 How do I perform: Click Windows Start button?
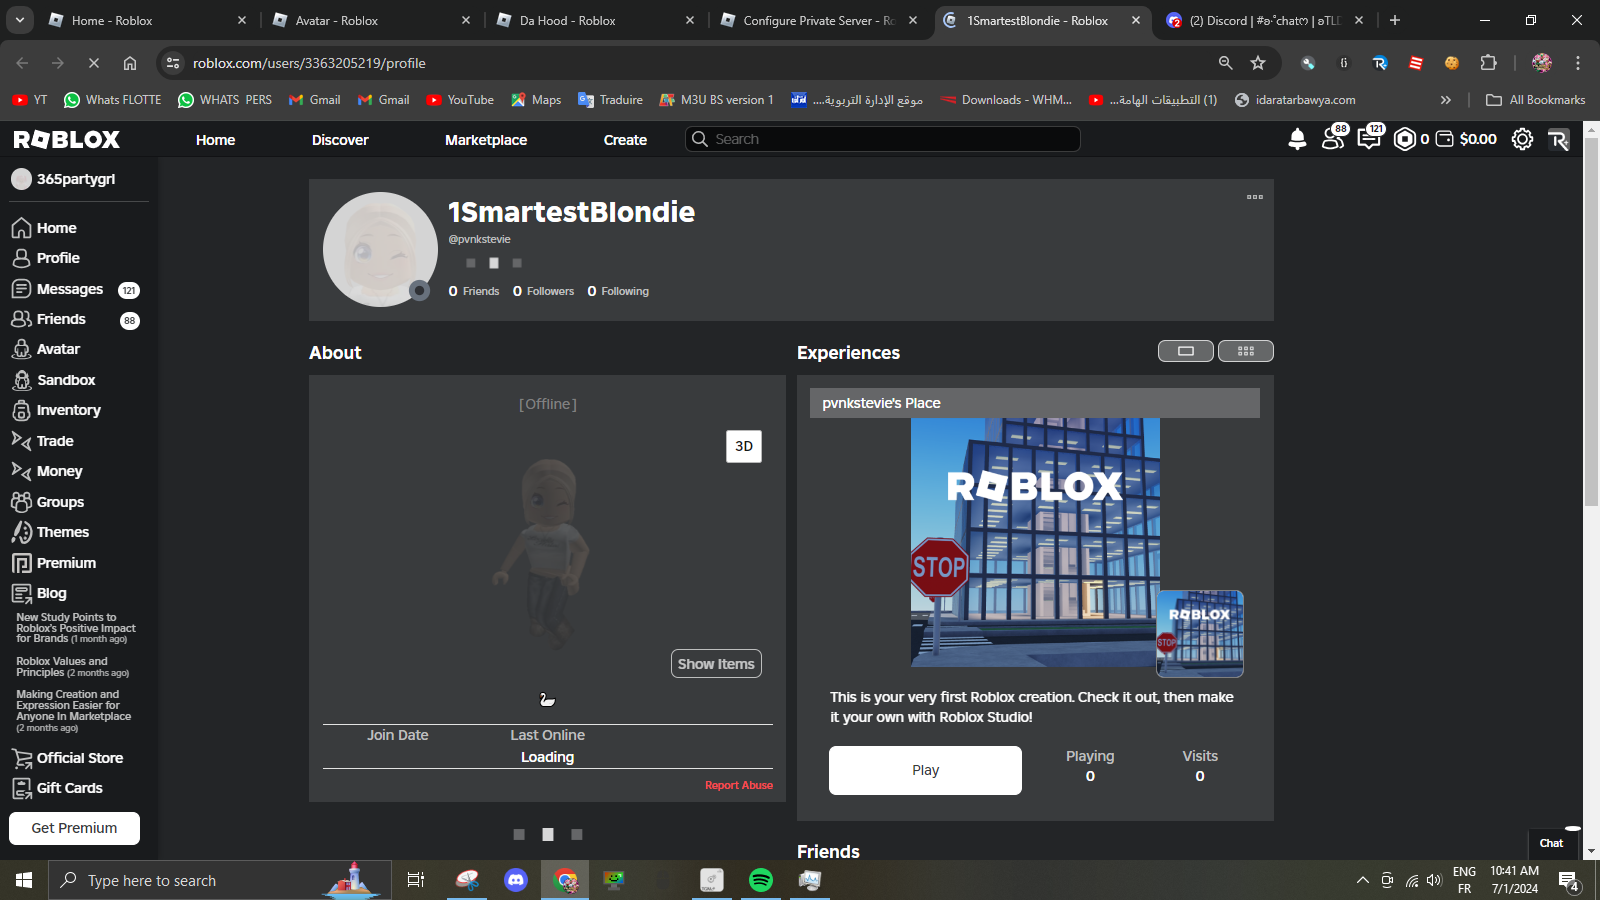tap(24, 880)
